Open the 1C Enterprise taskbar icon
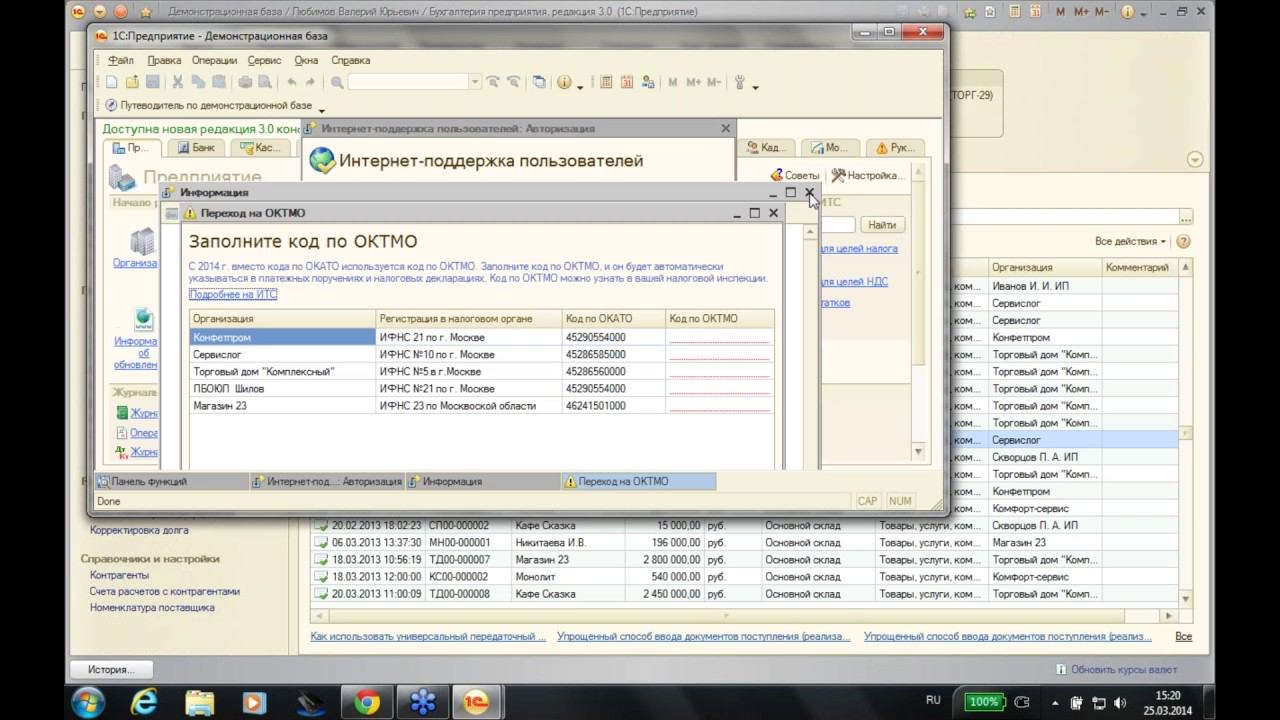Screen dimensions: 1280x720 (x=477, y=702)
